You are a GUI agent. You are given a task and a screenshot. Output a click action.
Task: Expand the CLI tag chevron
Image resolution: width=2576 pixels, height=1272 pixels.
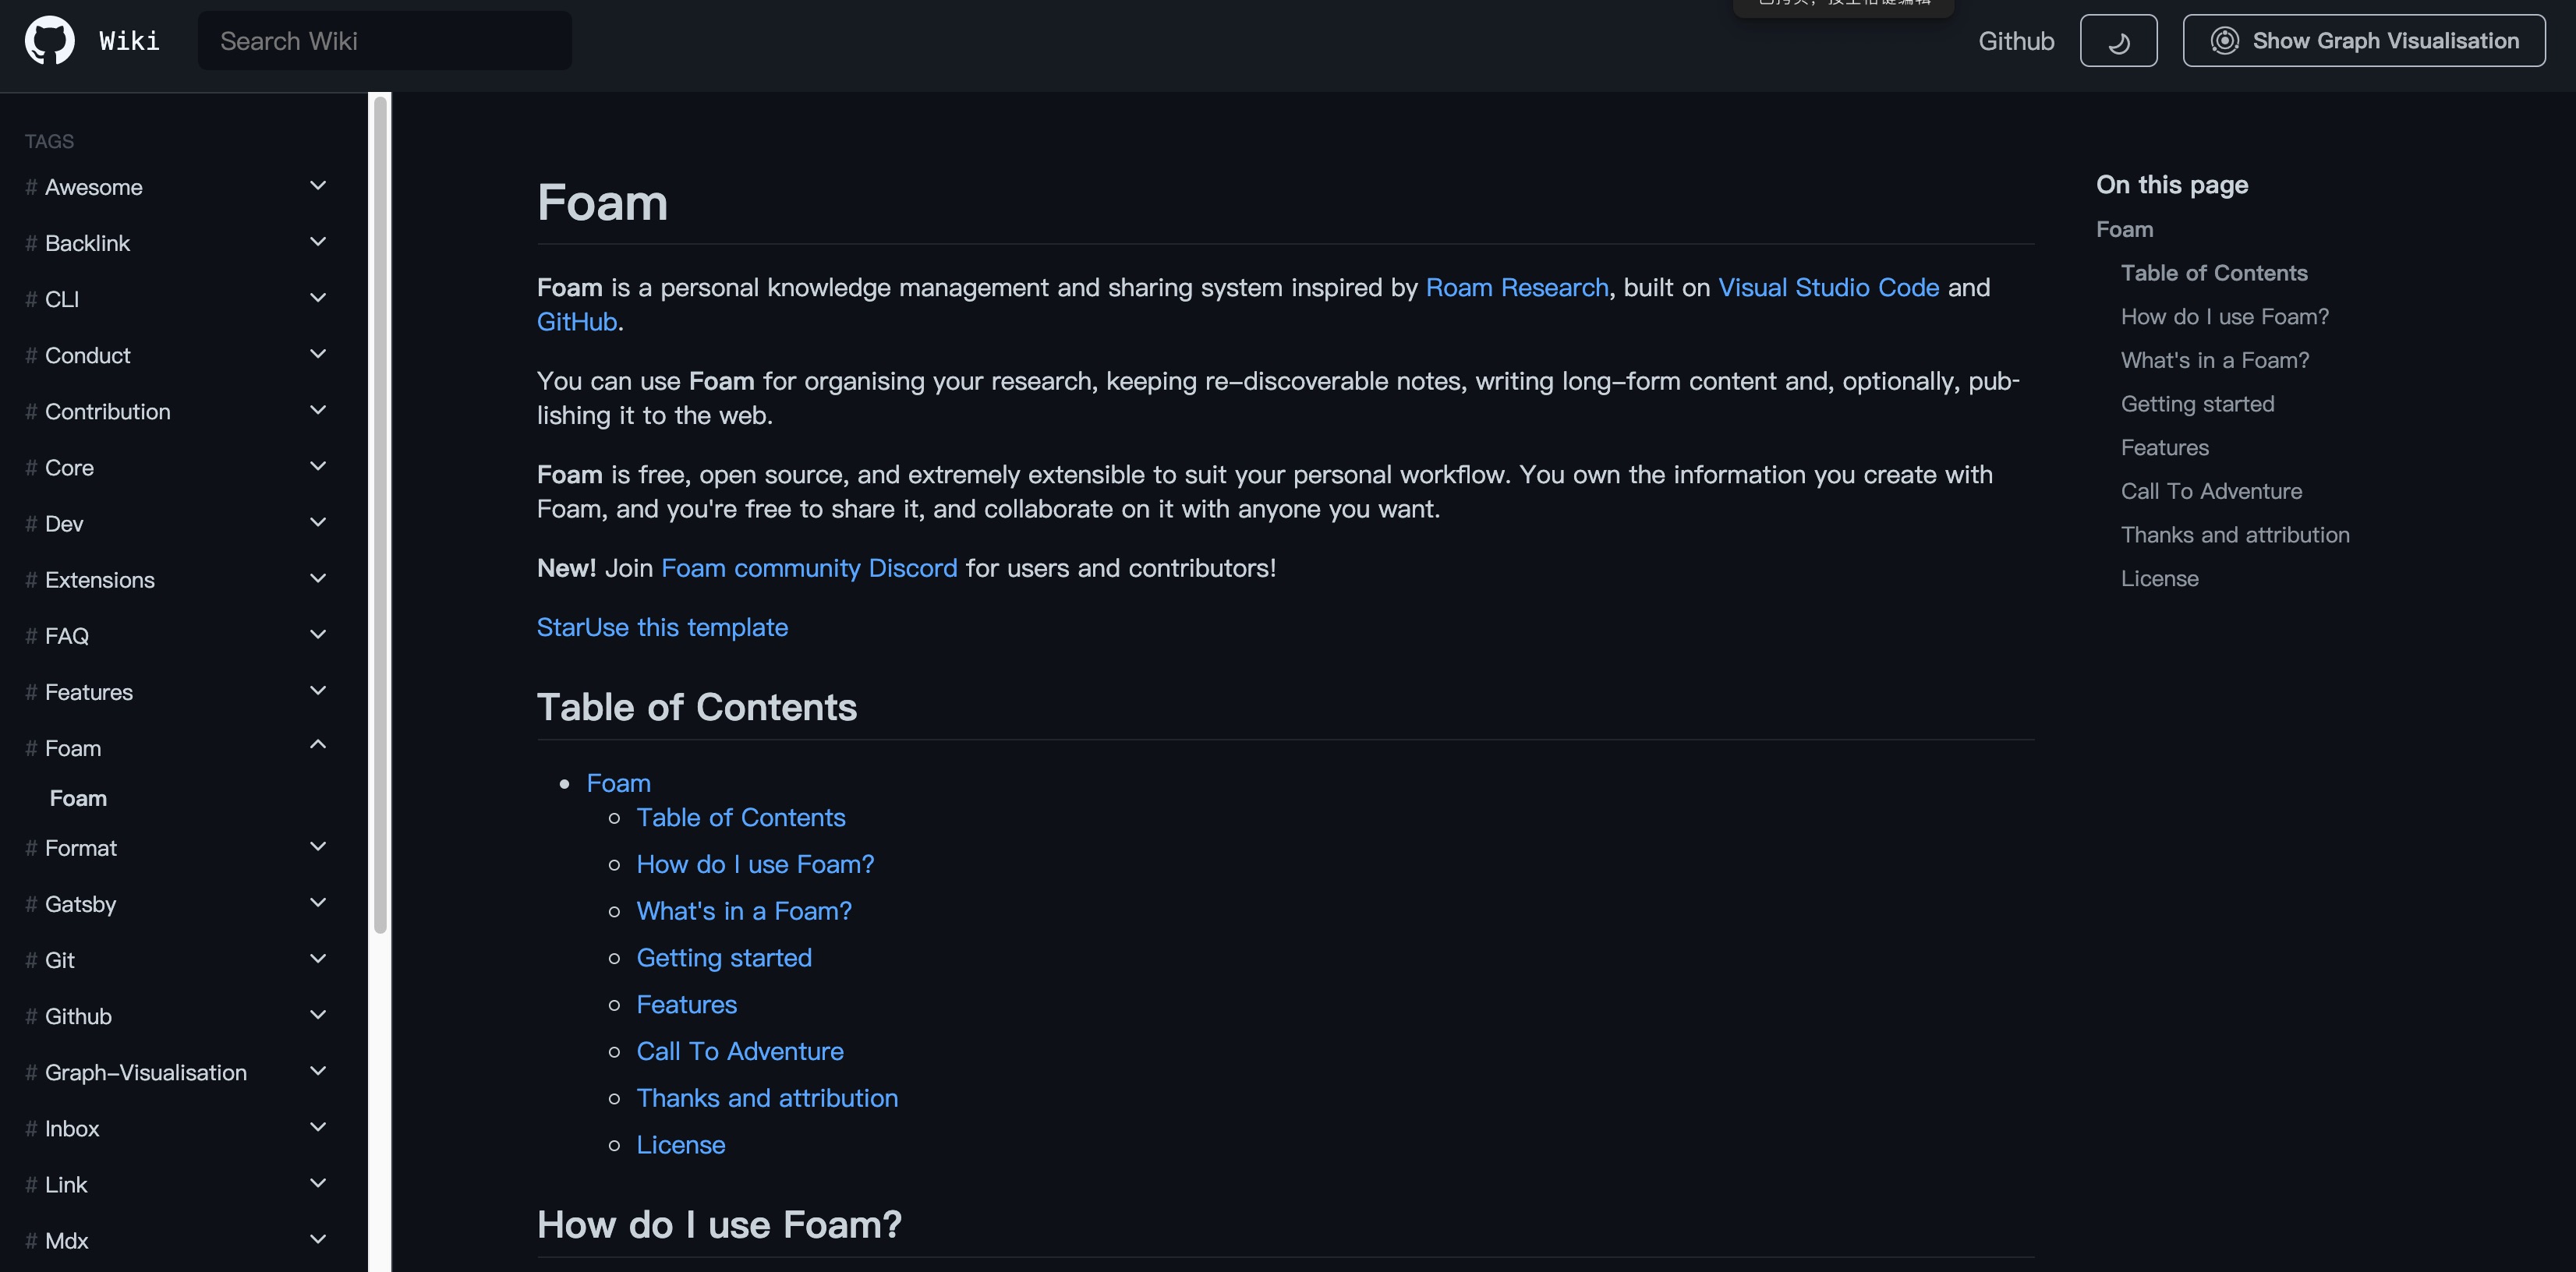point(318,298)
